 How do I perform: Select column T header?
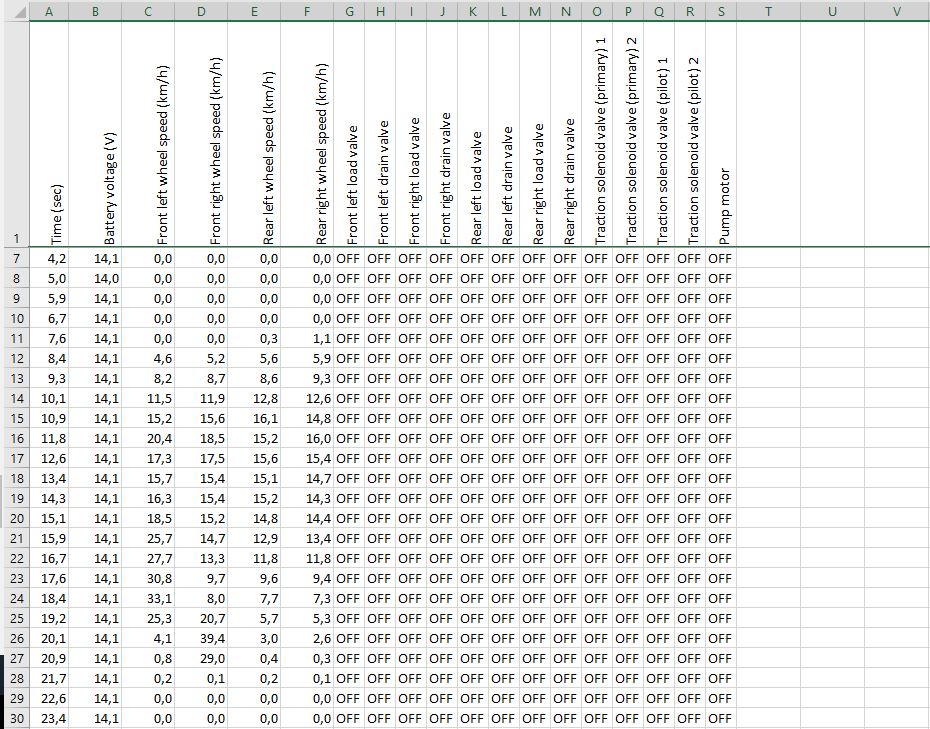[x=769, y=11]
